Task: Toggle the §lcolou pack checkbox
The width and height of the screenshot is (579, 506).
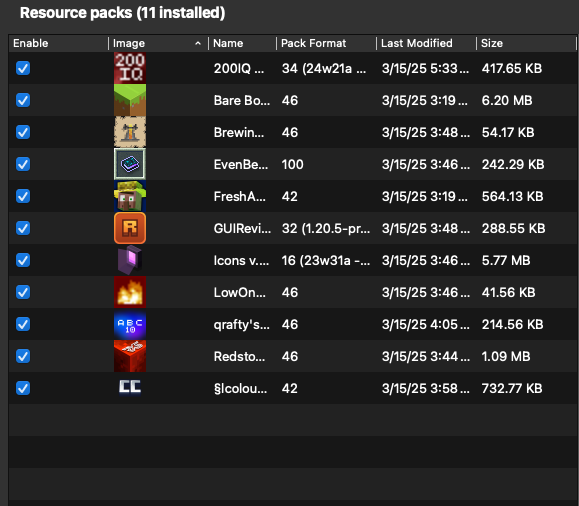Action: (x=23, y=388)
